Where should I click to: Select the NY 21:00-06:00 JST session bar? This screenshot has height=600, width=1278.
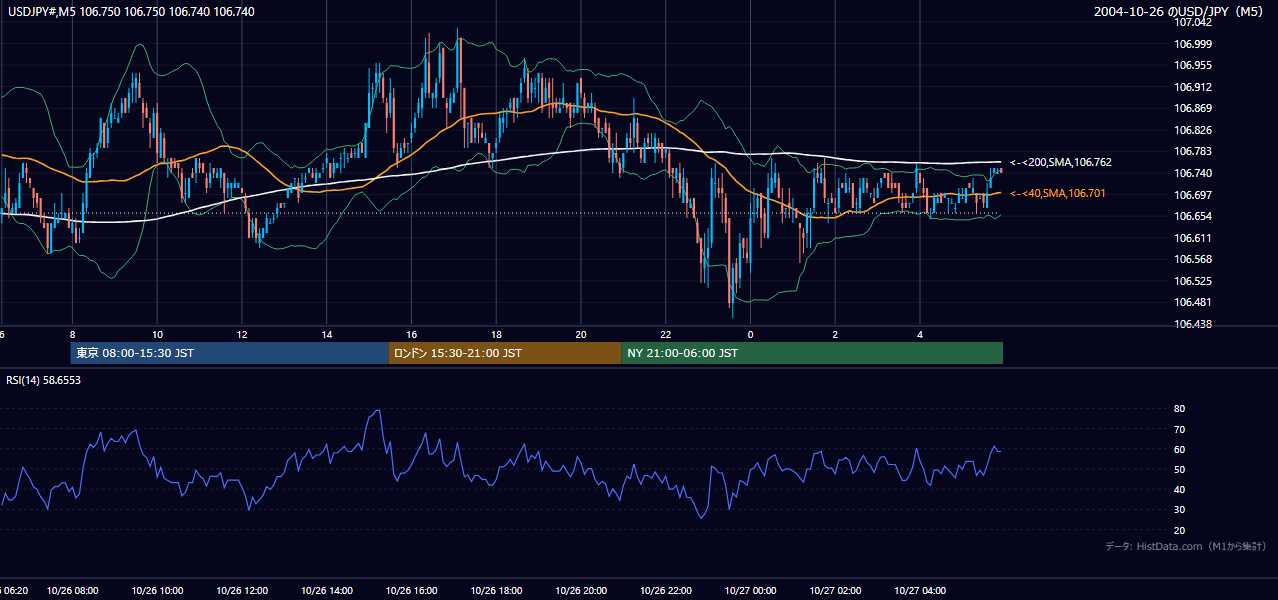(812, 353)
